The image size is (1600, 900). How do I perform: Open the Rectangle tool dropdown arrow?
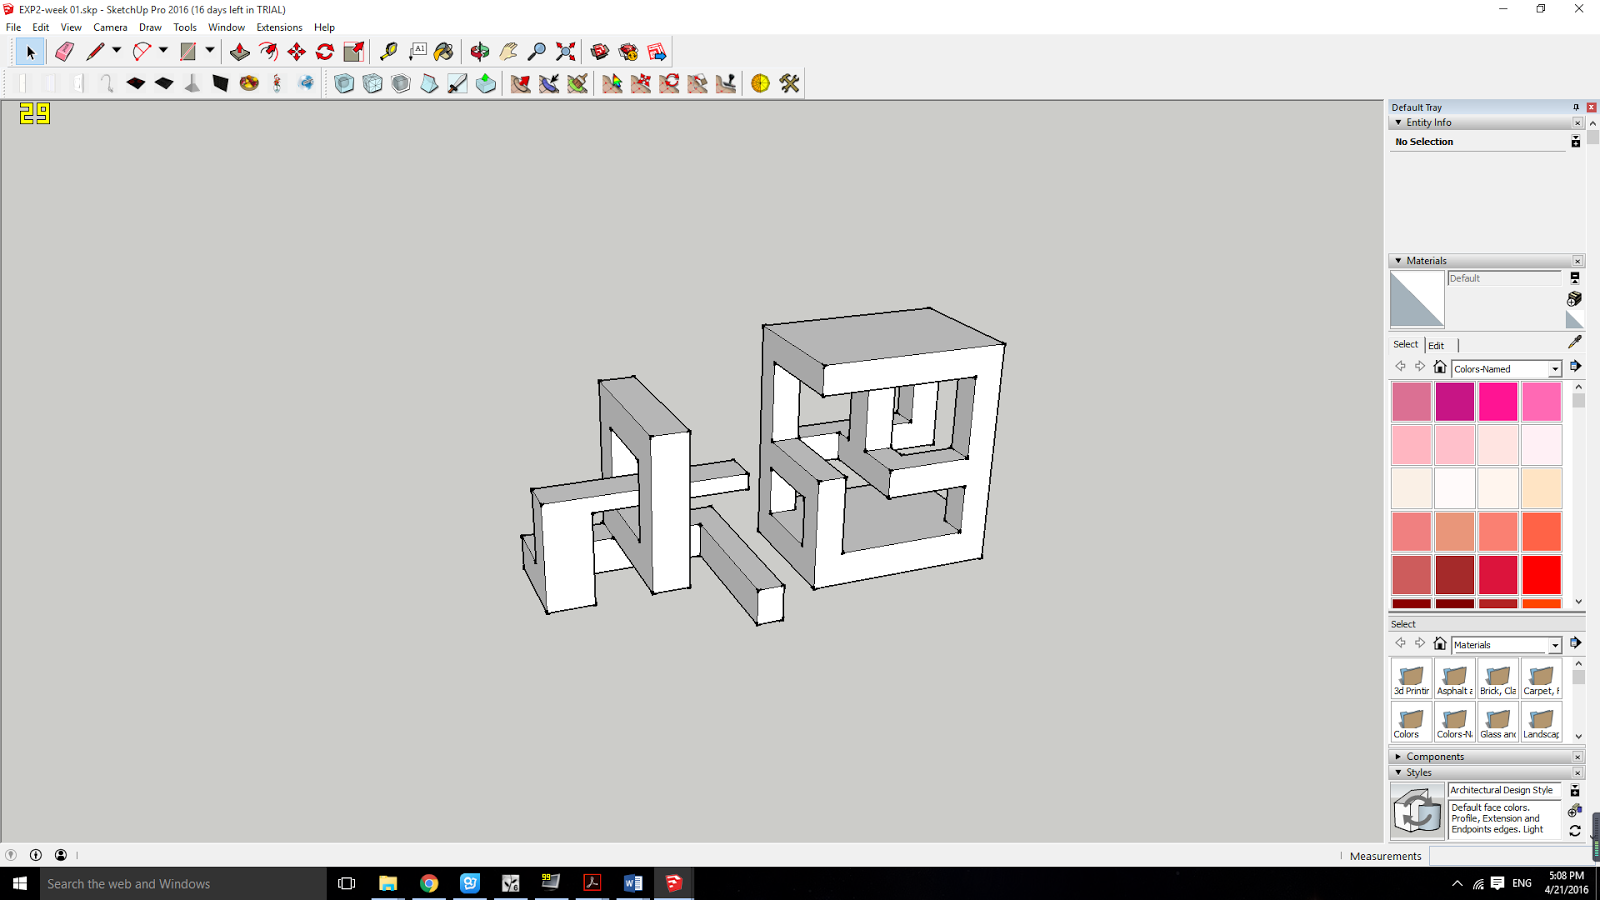210,51
